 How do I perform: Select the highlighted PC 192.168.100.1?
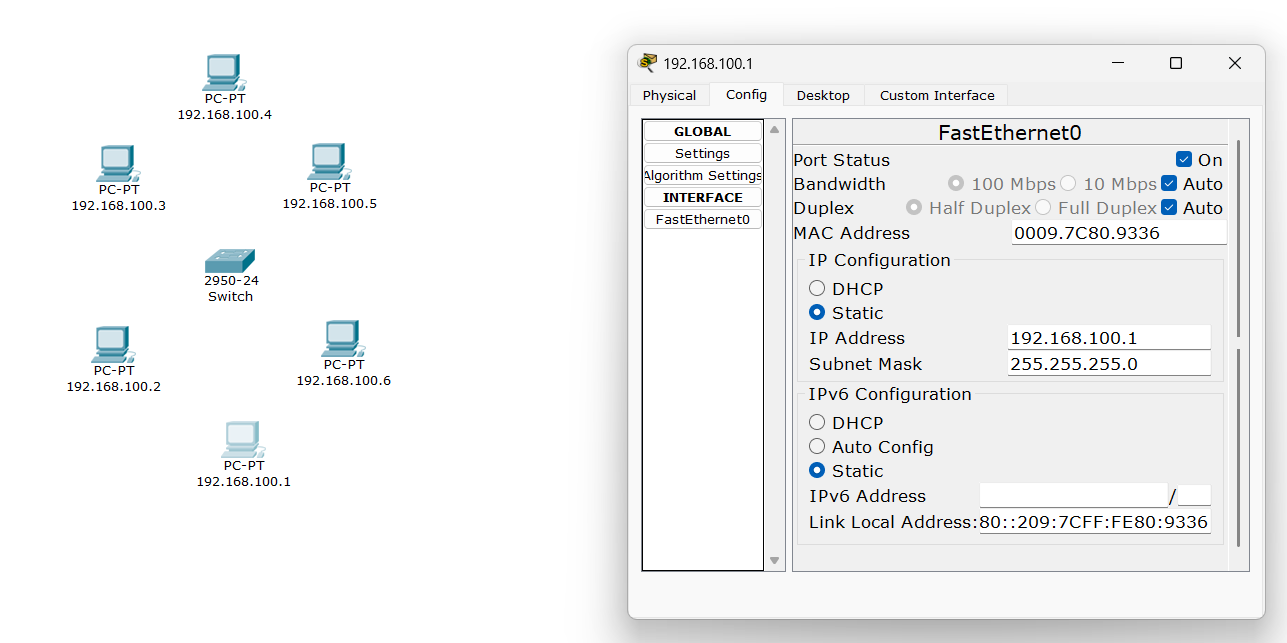242,439
